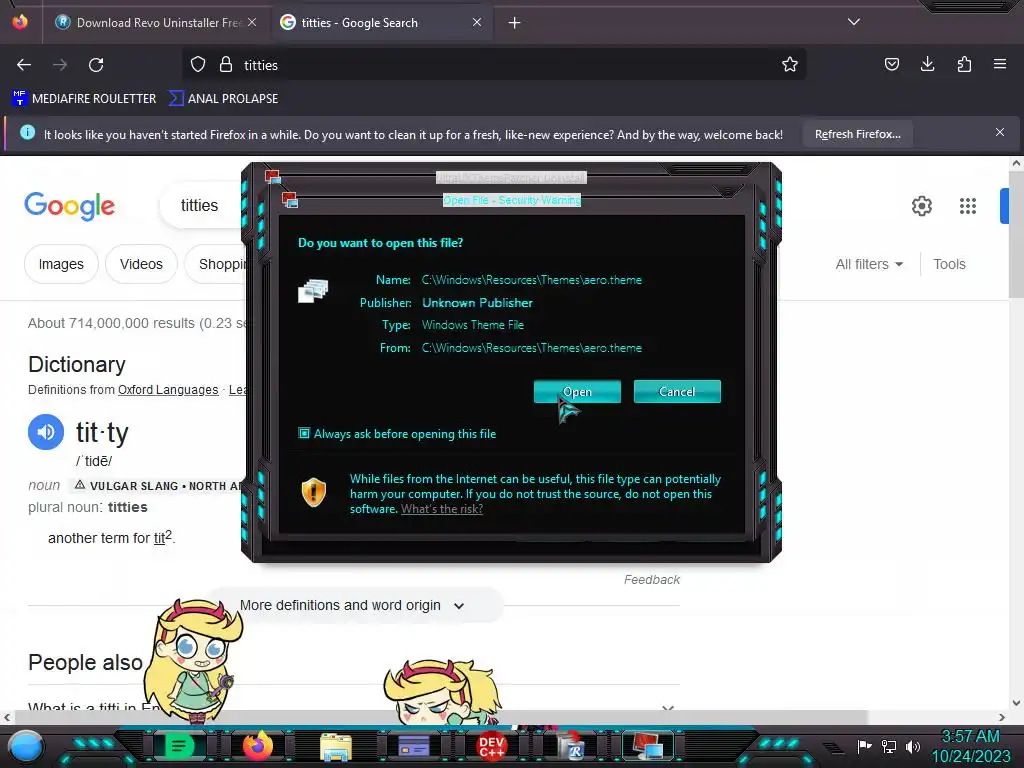This screenshot has width=1024, height=768.
Task: Click the Google search box
Action: coord(201,206)
